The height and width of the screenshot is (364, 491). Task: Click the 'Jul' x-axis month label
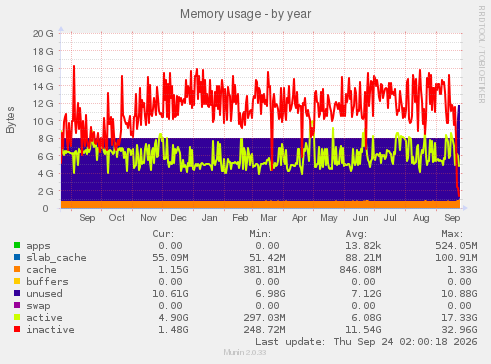pos(390,218)
